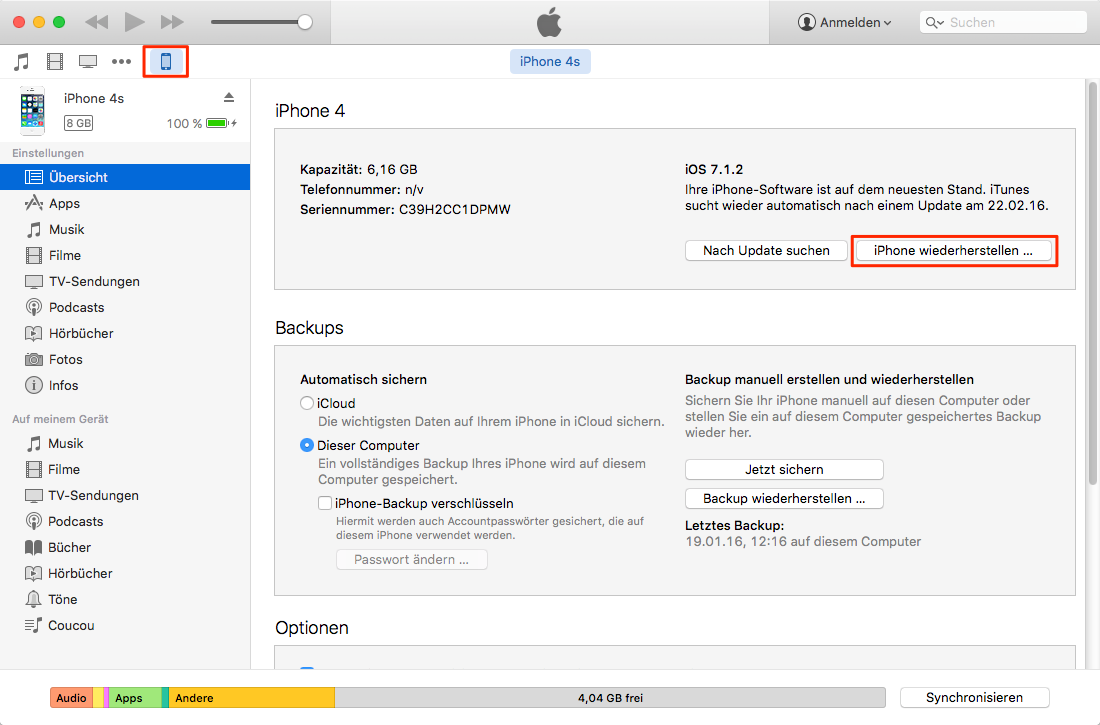This screenshot has height=725, width=1100.
Task: Click the iPhone 4s device thumbnail
Action: 32,111
